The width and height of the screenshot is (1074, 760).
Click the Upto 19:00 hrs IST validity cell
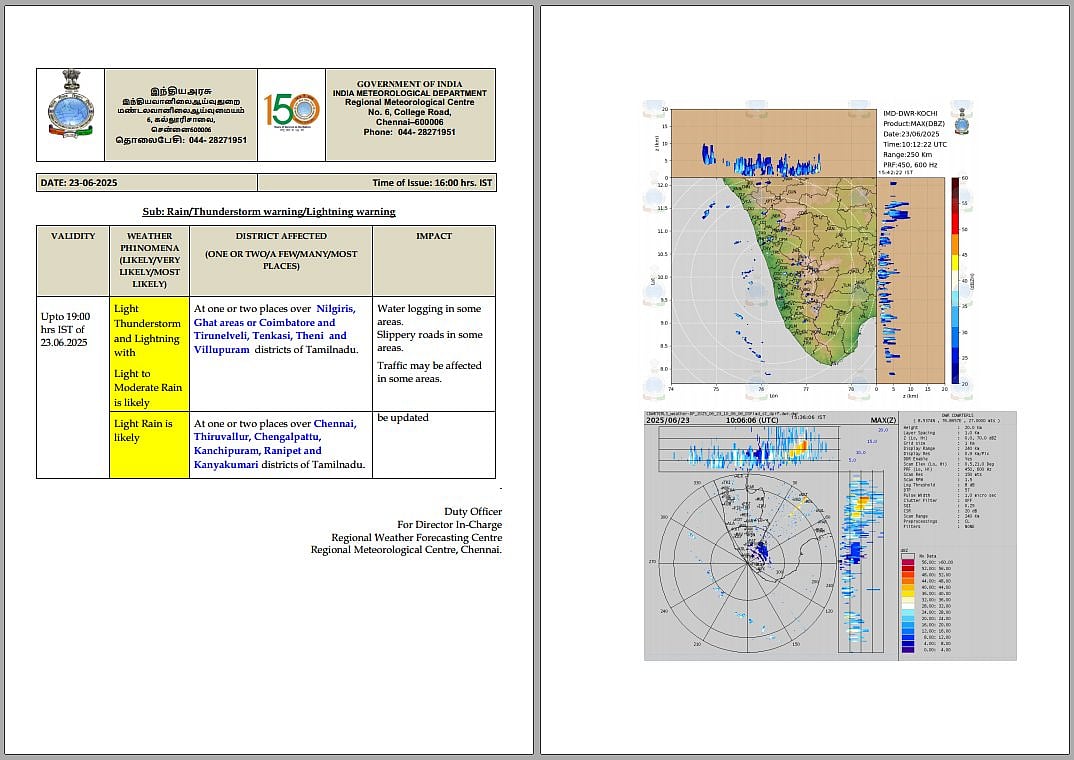pyautogui.click(x=66, y=329)
